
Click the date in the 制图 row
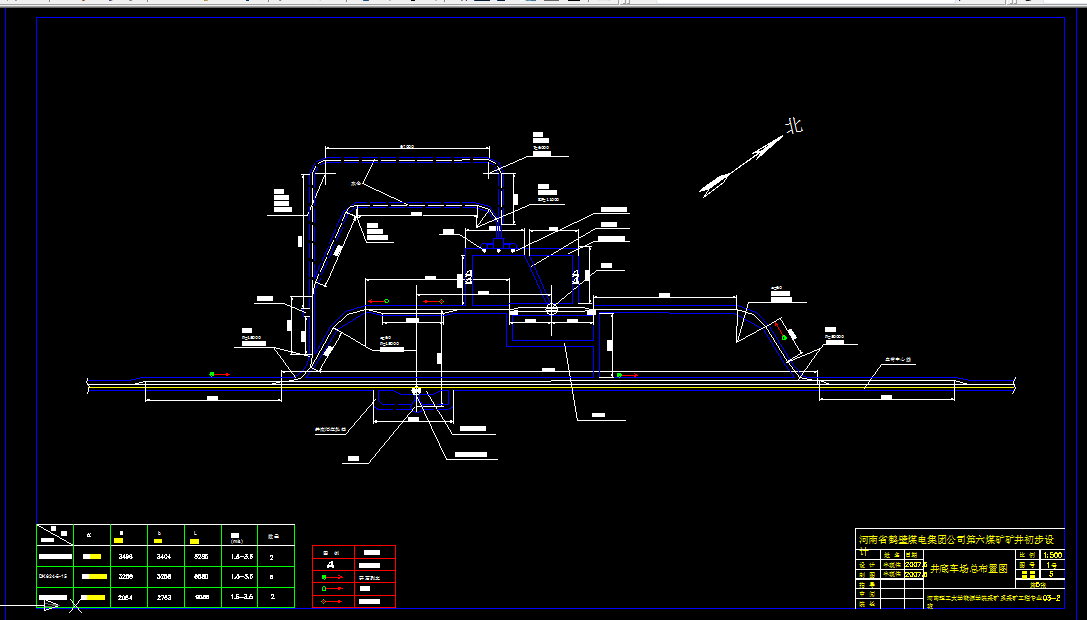click(x=916, y=574)
